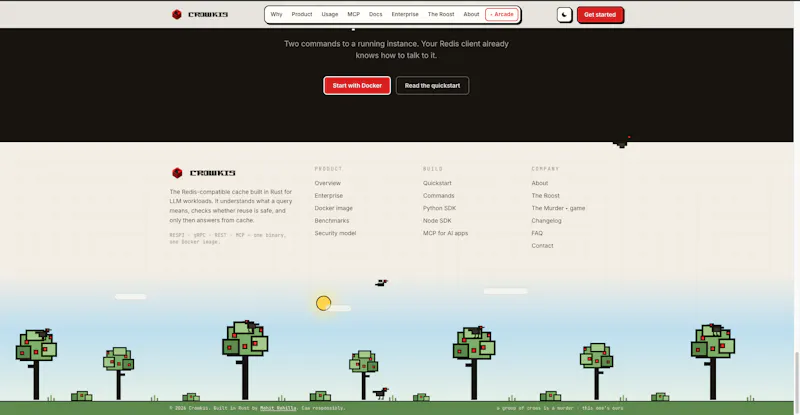The height and width of the screenshot is (415, 800).
Task: Click the Crowkis logo in the footer
Action: 203,173
